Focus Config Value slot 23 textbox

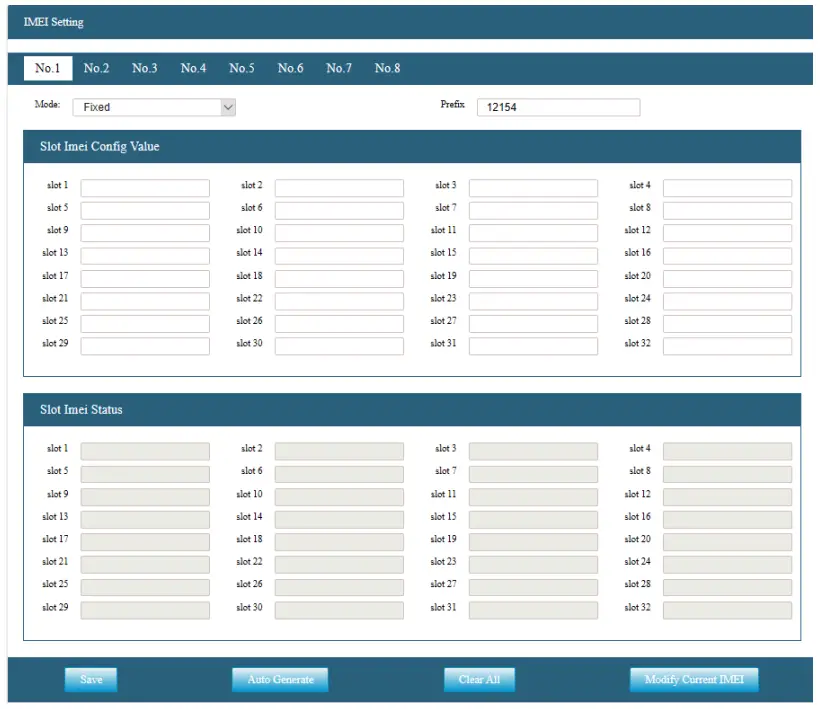[533, 301]
